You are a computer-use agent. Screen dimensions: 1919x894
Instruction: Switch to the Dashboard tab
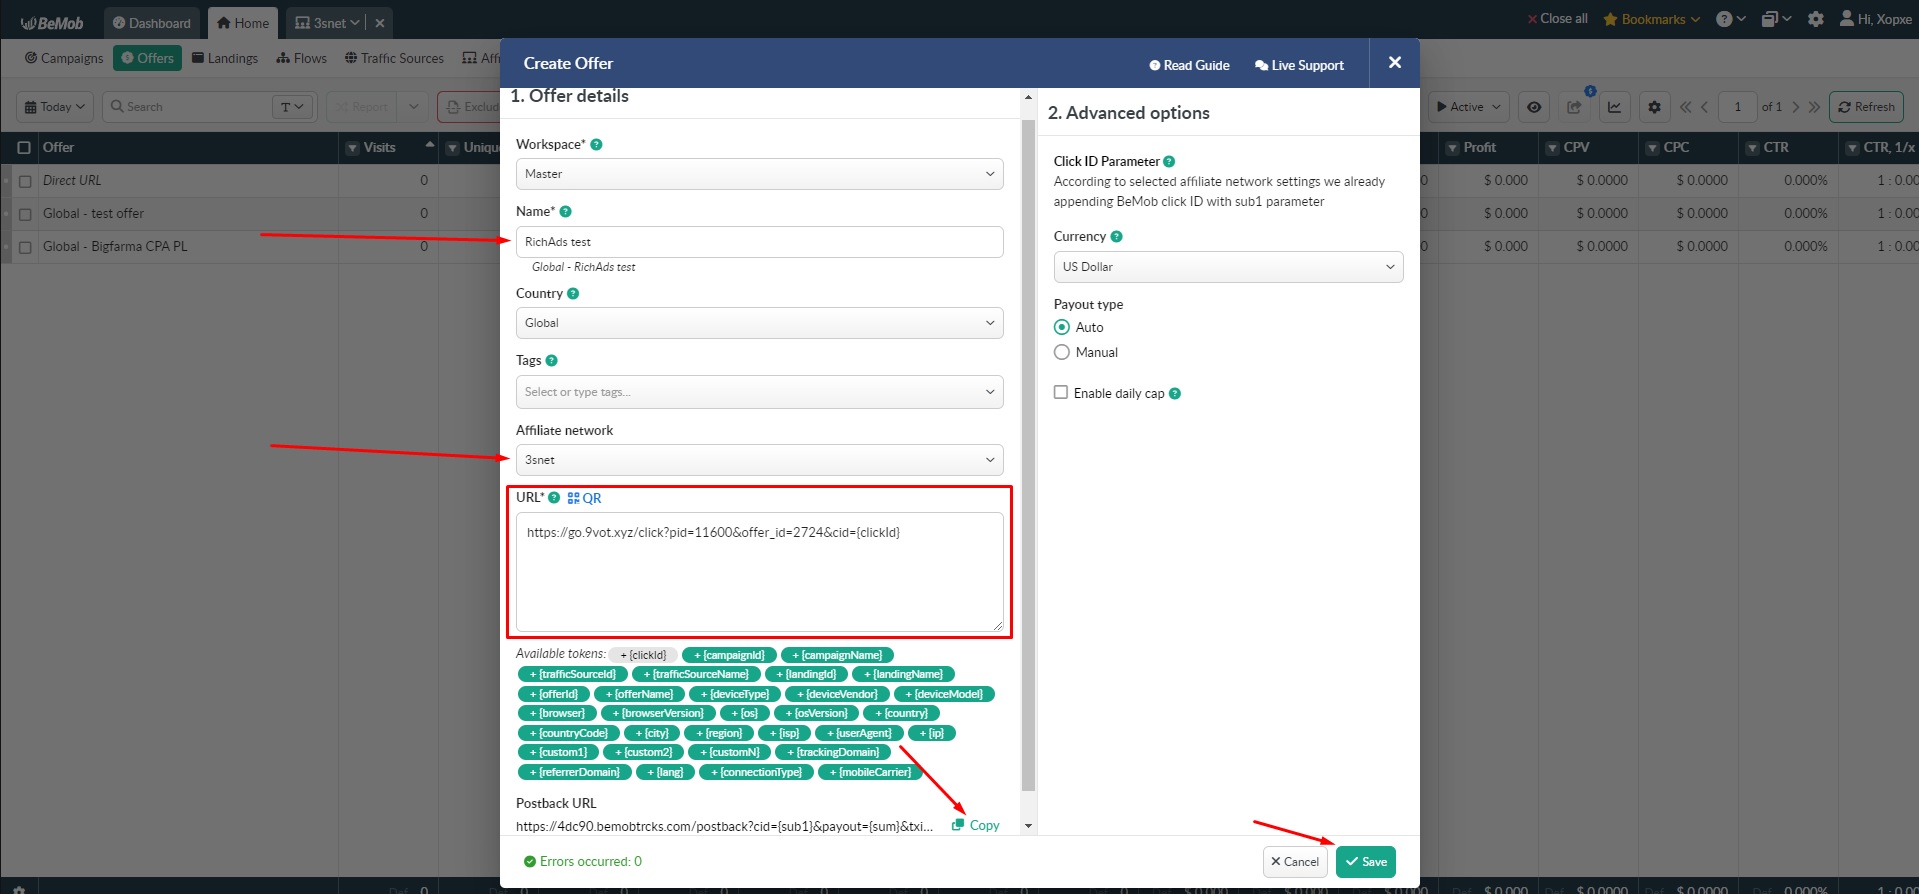click(152, 23)
